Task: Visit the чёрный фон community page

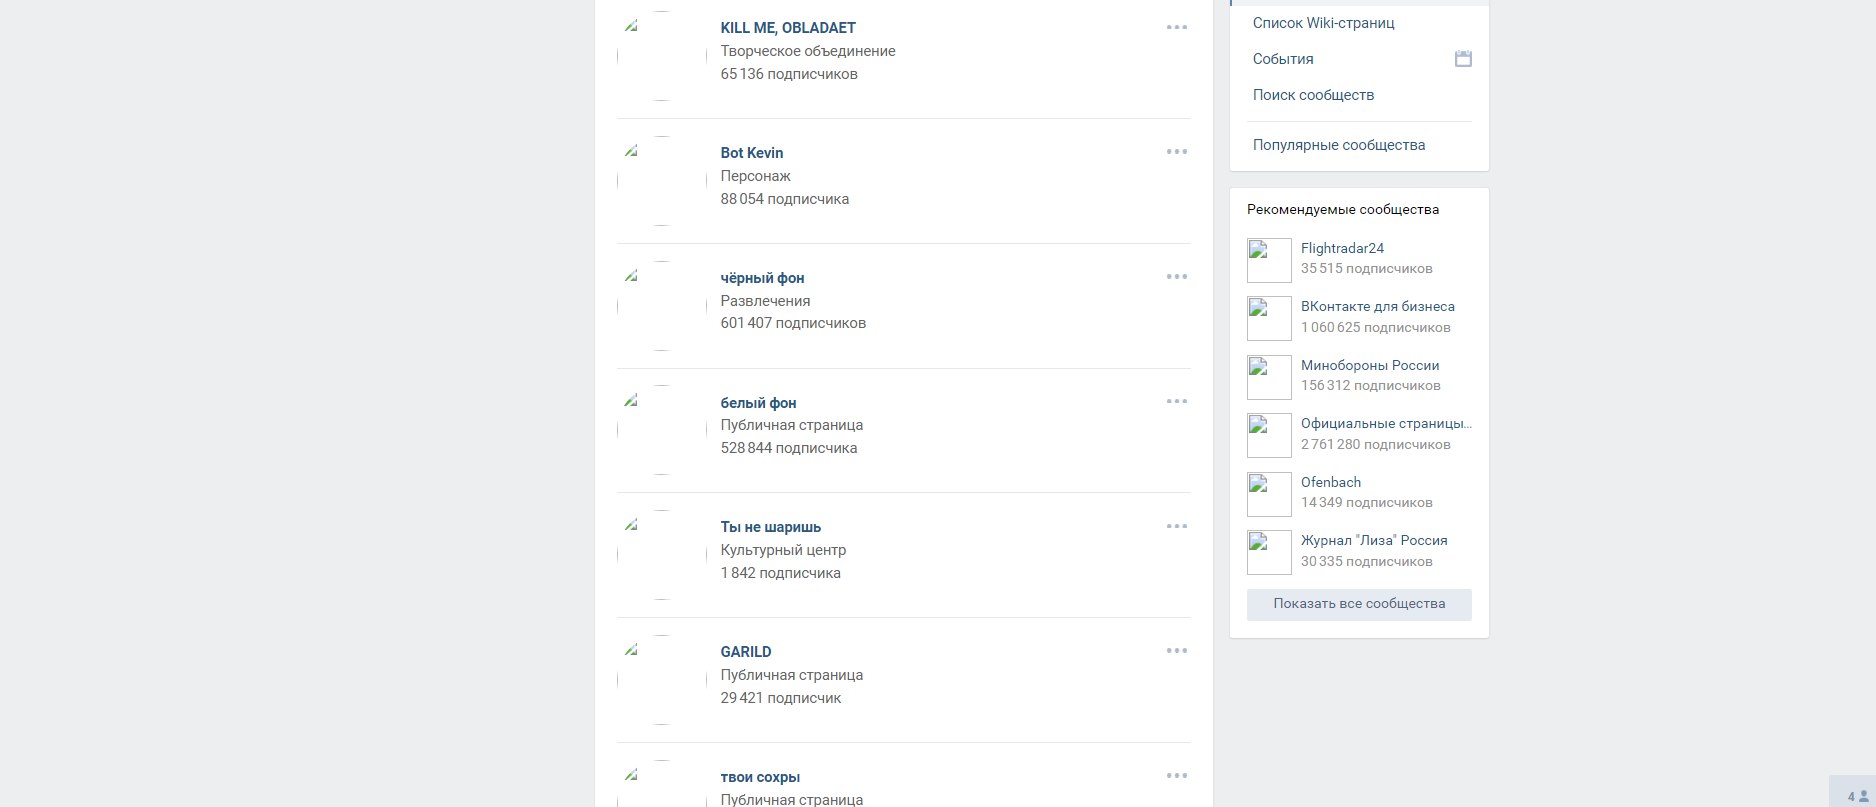Action: (762, 278)
